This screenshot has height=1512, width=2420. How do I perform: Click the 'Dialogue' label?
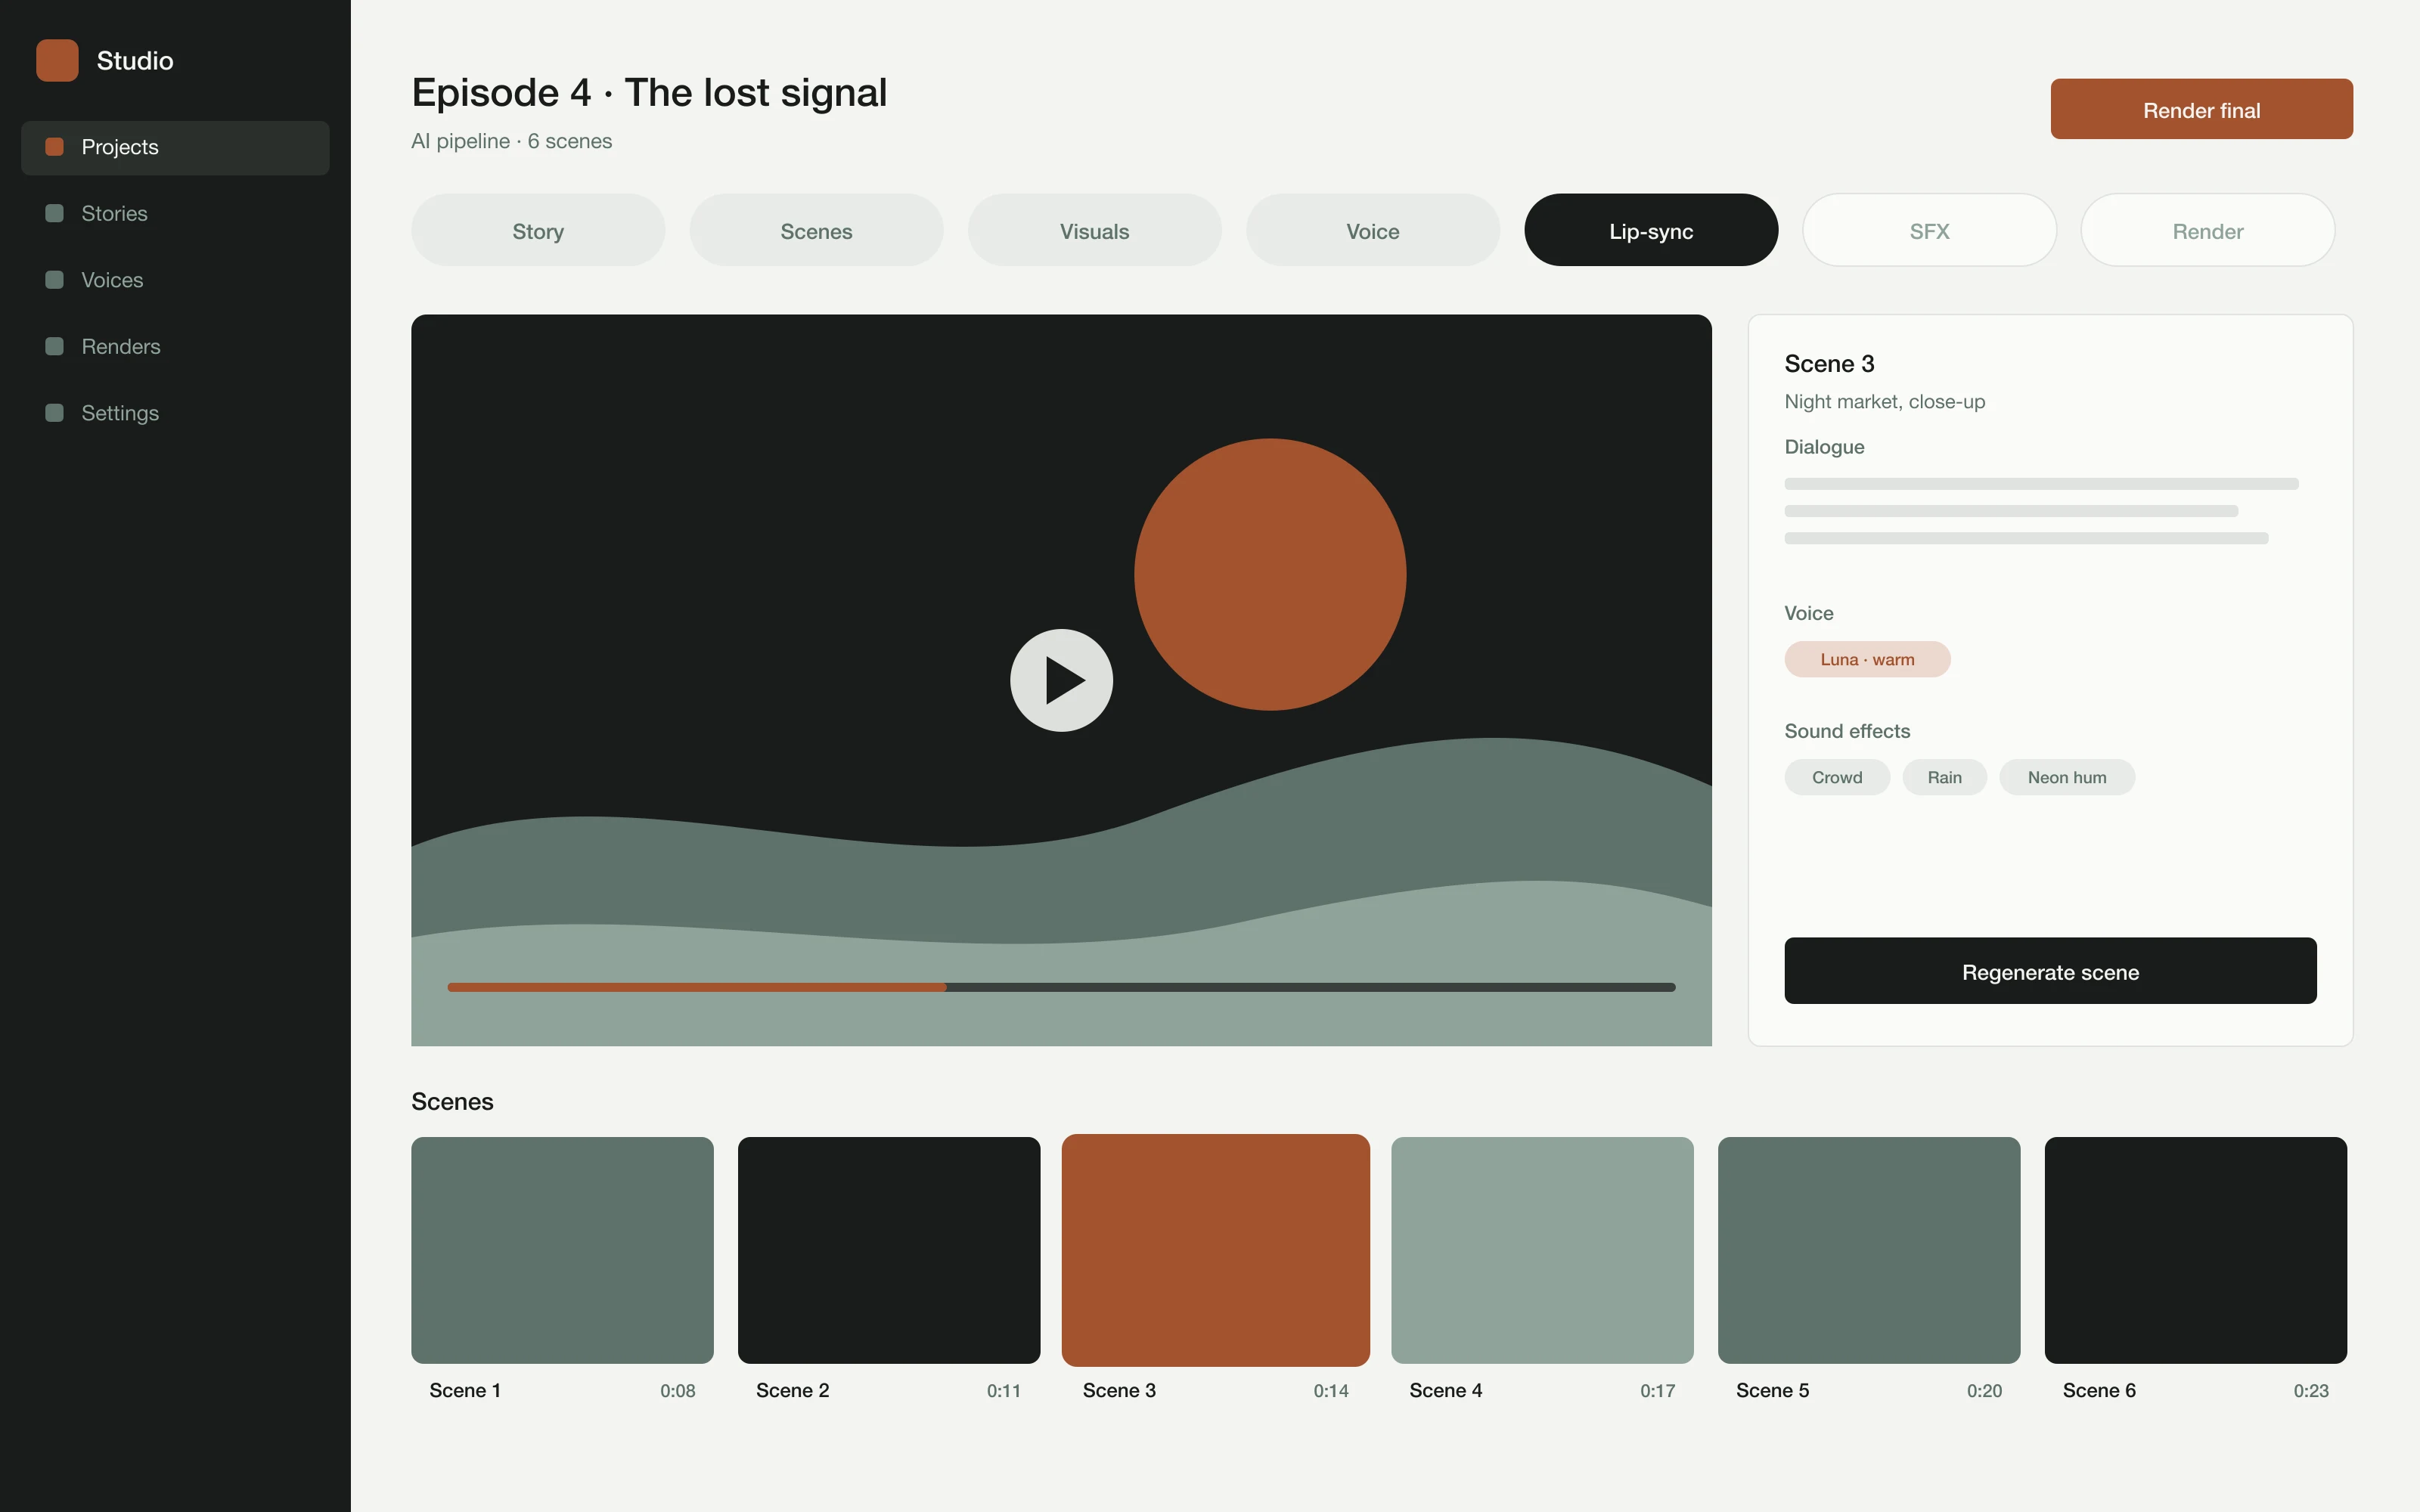tap(1824, 447)
